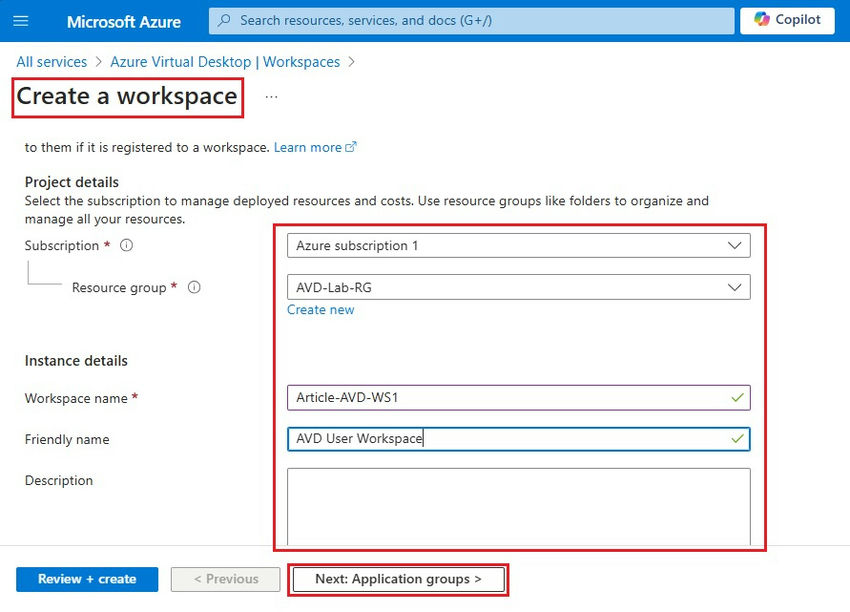Click the Microsoft Azure home logo
The image size is (850, 612).
click(x=123, y=21)
